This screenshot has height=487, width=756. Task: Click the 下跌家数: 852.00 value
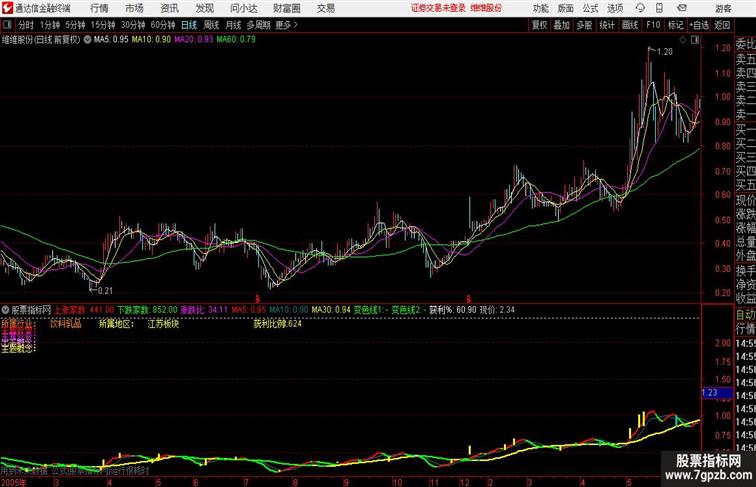[148, 310]
